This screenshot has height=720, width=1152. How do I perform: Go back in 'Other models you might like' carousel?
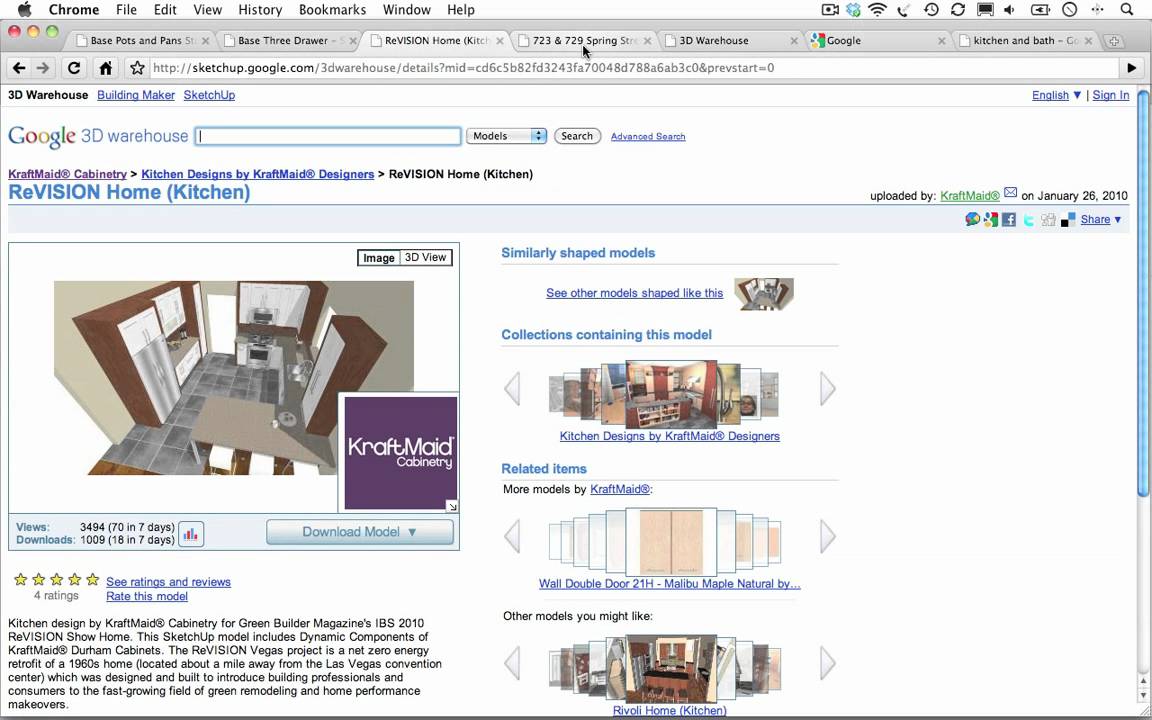[x=513, y=663]
